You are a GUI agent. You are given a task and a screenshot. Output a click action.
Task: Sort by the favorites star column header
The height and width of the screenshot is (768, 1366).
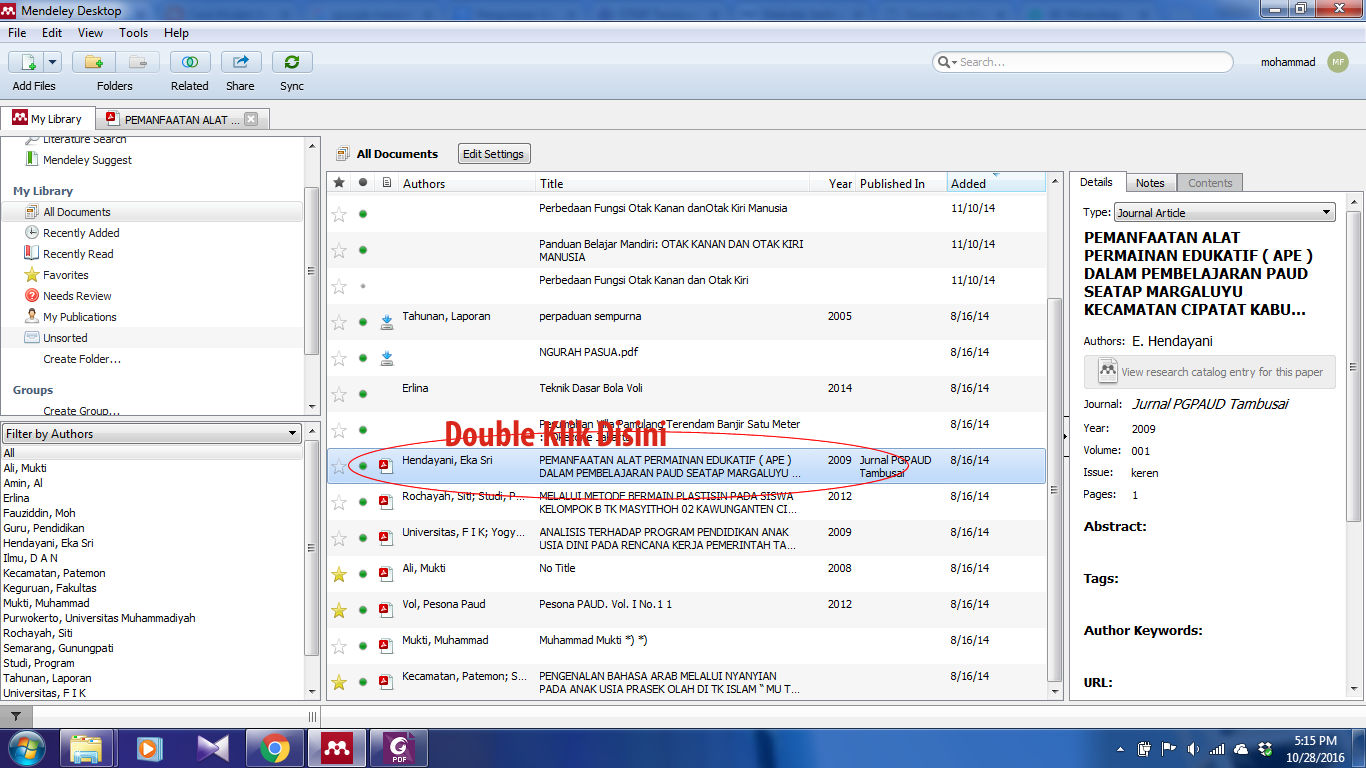[339, 183]
